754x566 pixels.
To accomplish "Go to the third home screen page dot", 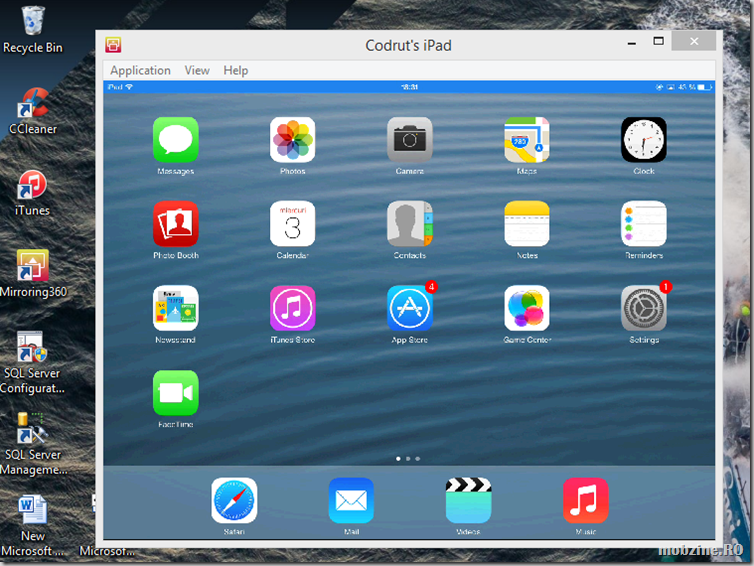I will tap(417, 459).
